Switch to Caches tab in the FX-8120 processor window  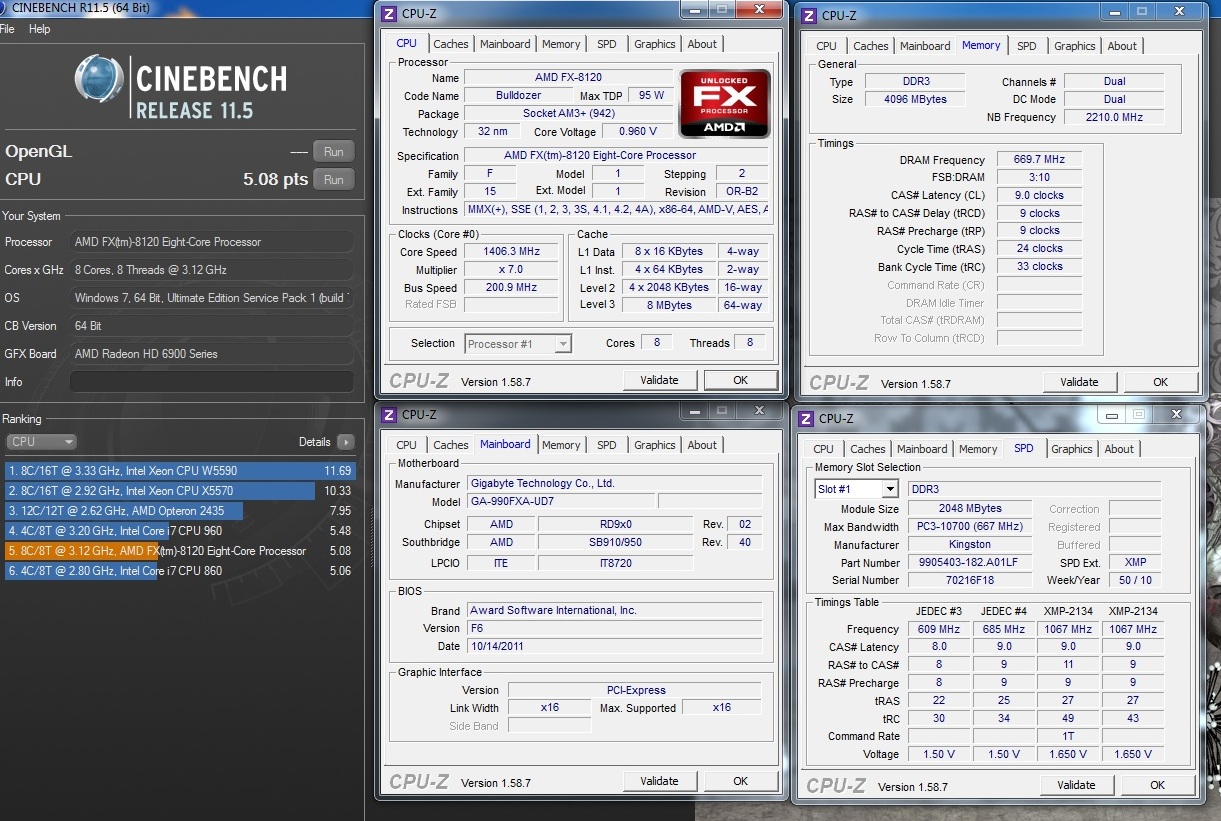[x=450, y=44]
